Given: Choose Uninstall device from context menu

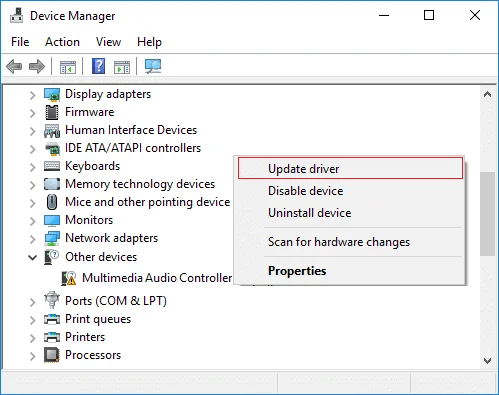Looking at the screenshot, I should (350, 213).
